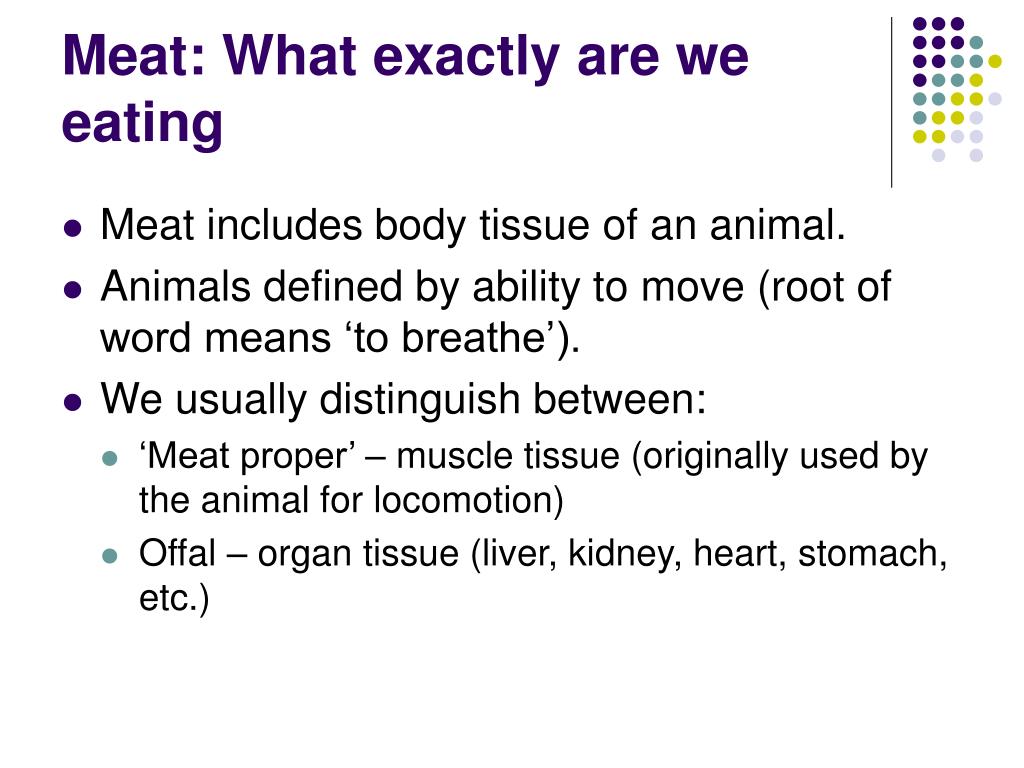Image resolution: width=1024 pixels, height=768 pixels.
Task: Click the yellow dot at the right edge of the dot grid
Action: coord(995,61)
